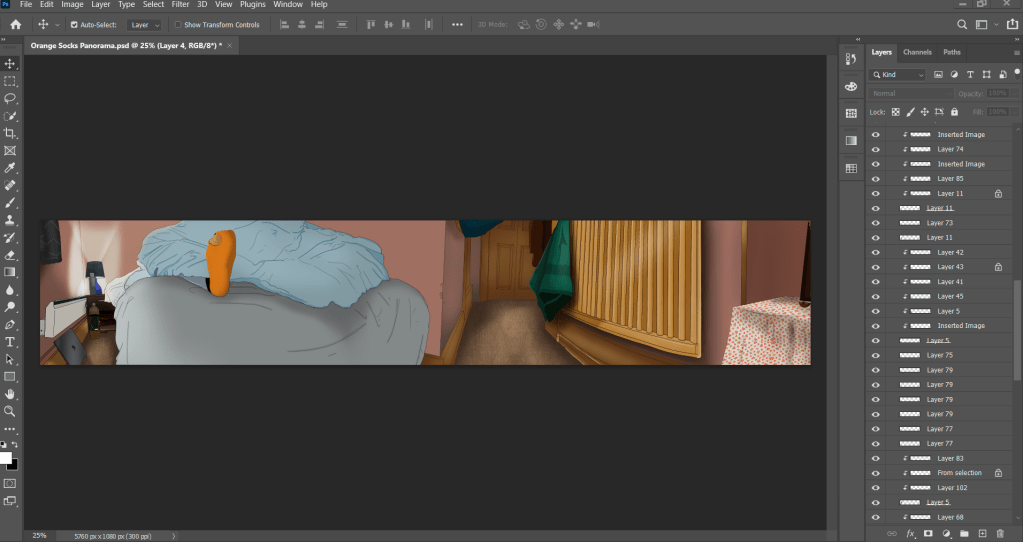This screenshot has height=542, width=1023.
Task: Hide Layer 74 using eye icon
Action: pos(876,149)
